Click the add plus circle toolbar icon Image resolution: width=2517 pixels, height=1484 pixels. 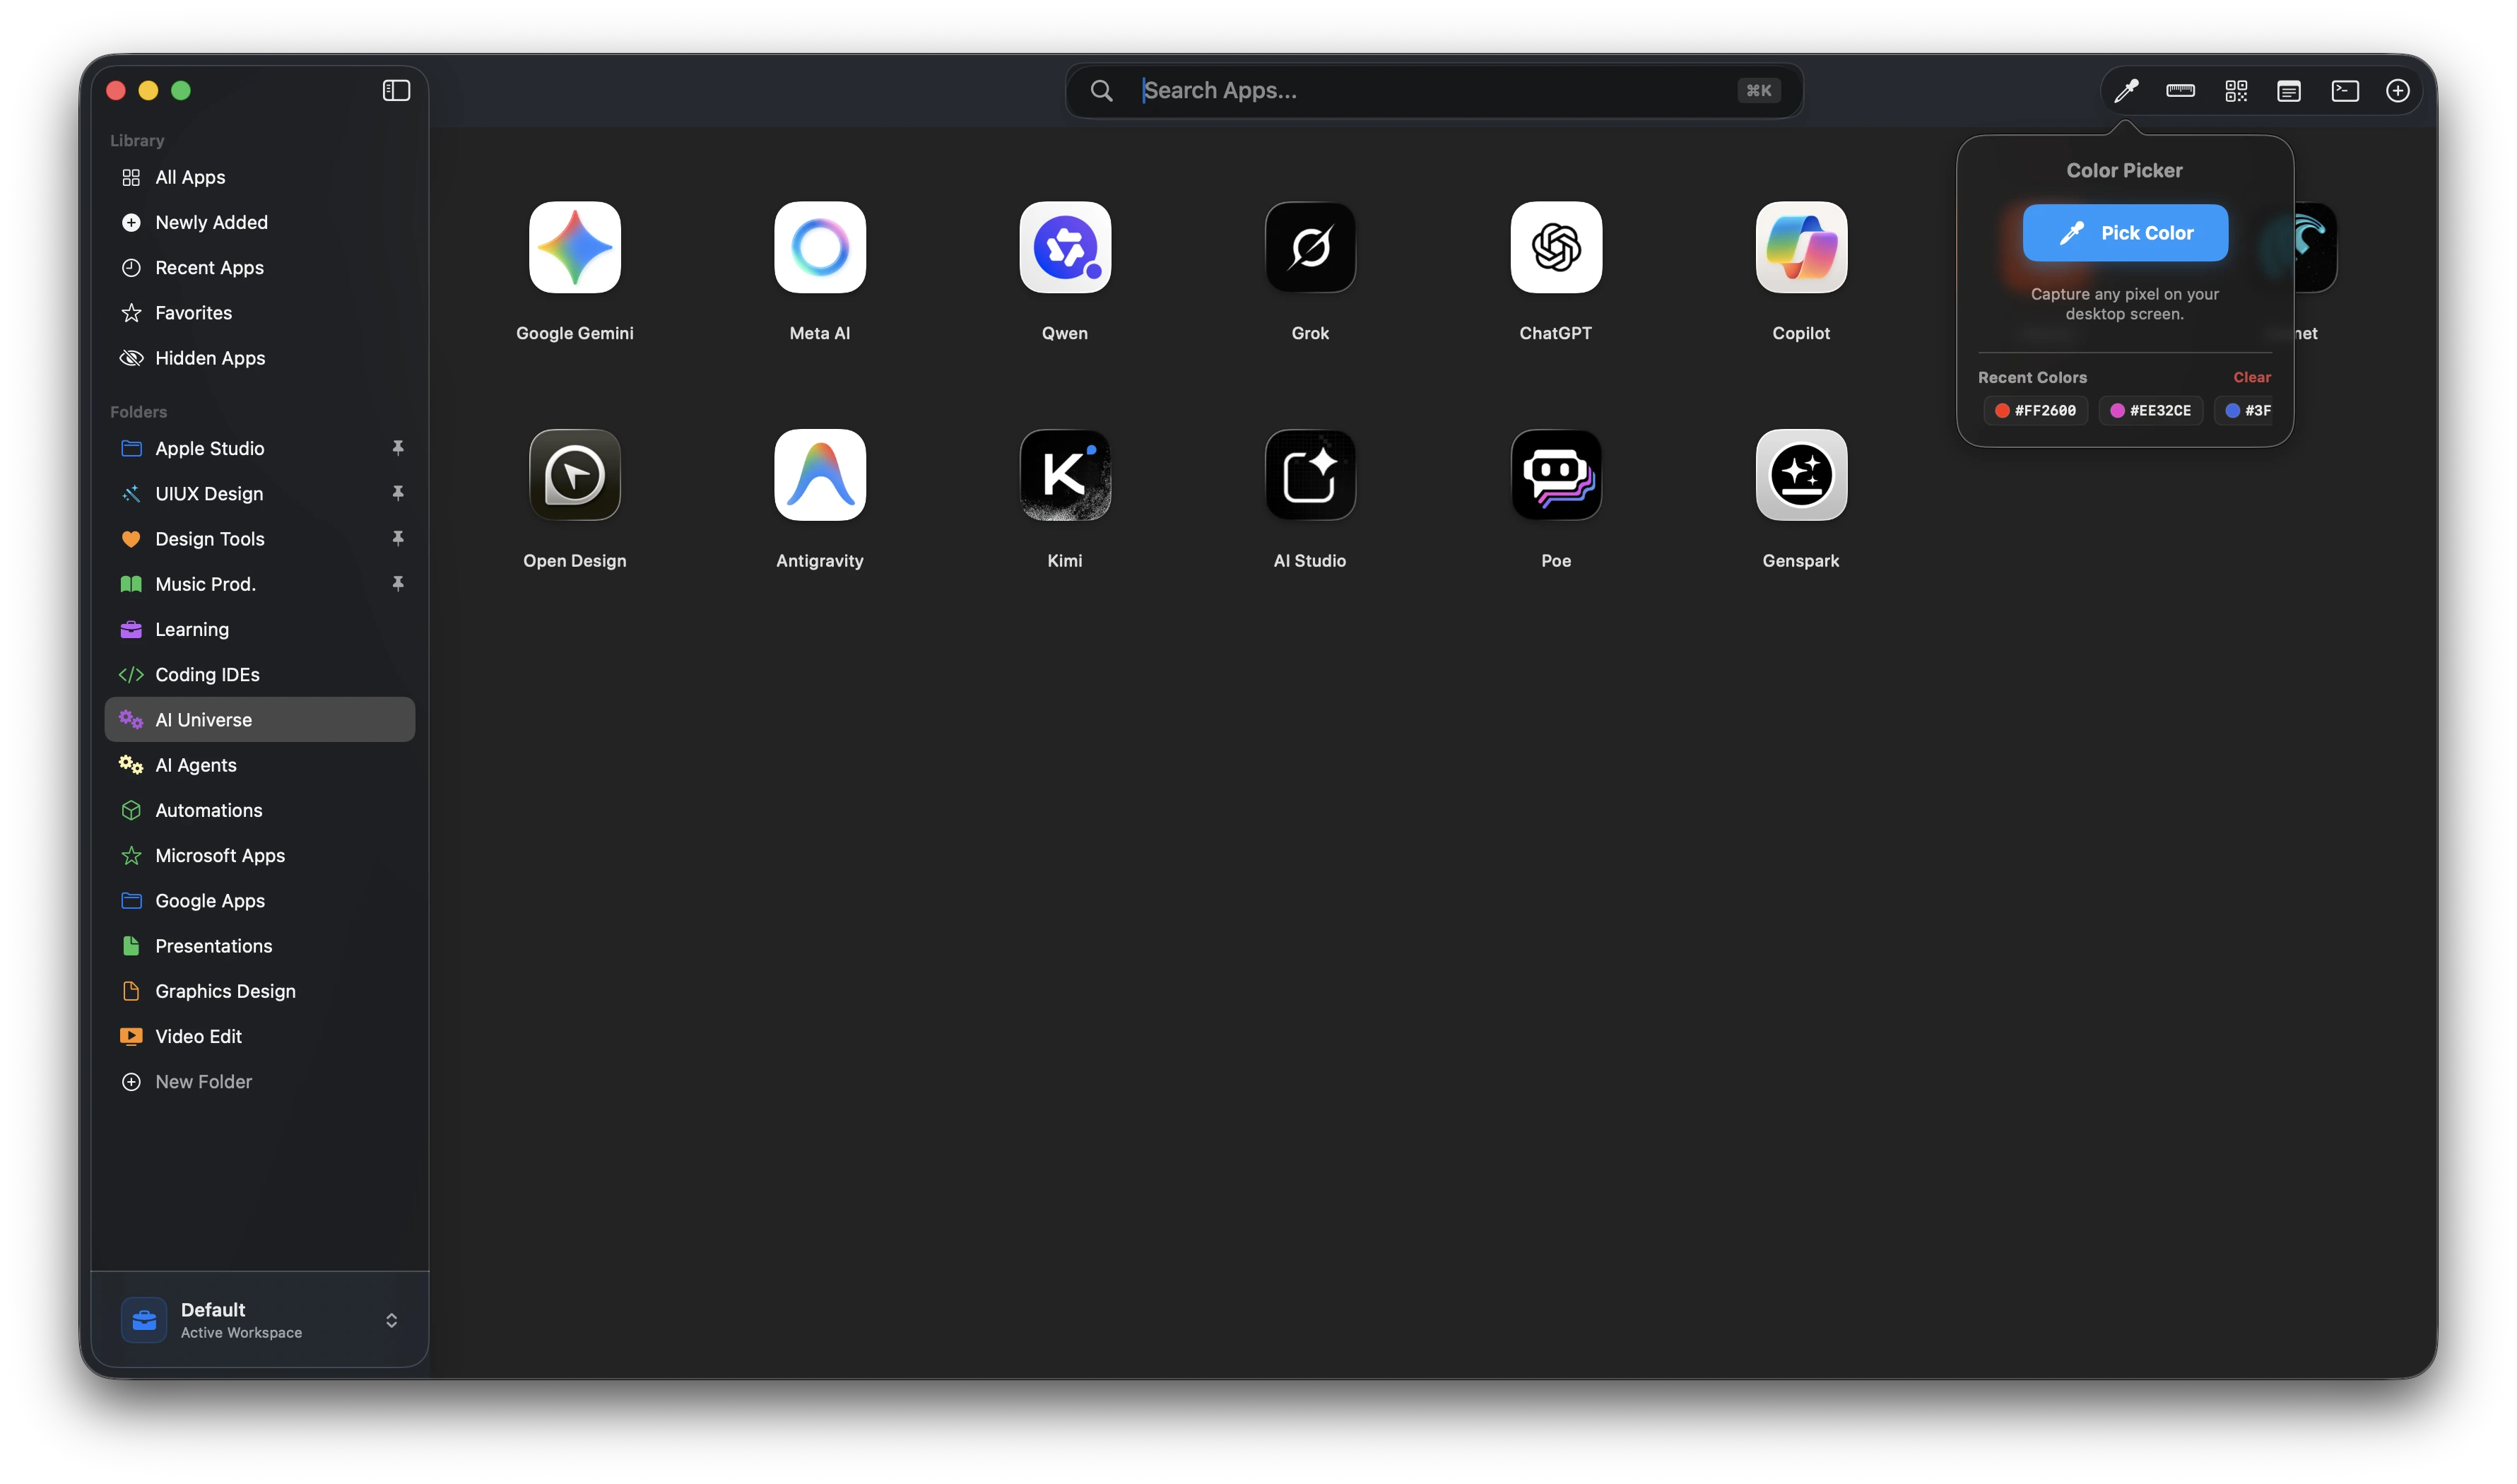2397,91
